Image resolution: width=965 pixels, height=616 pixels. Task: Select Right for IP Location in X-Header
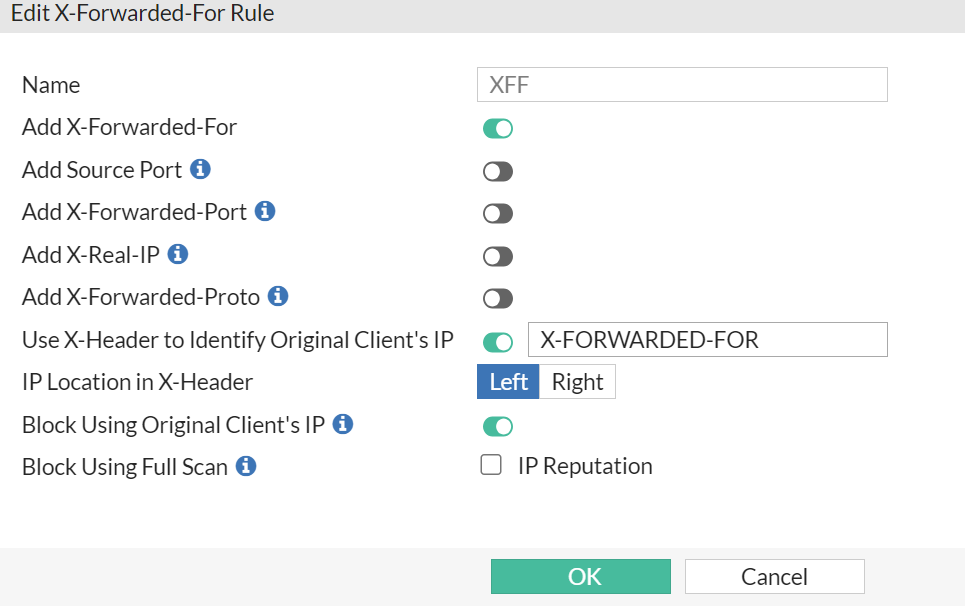(x=577, y=382)
